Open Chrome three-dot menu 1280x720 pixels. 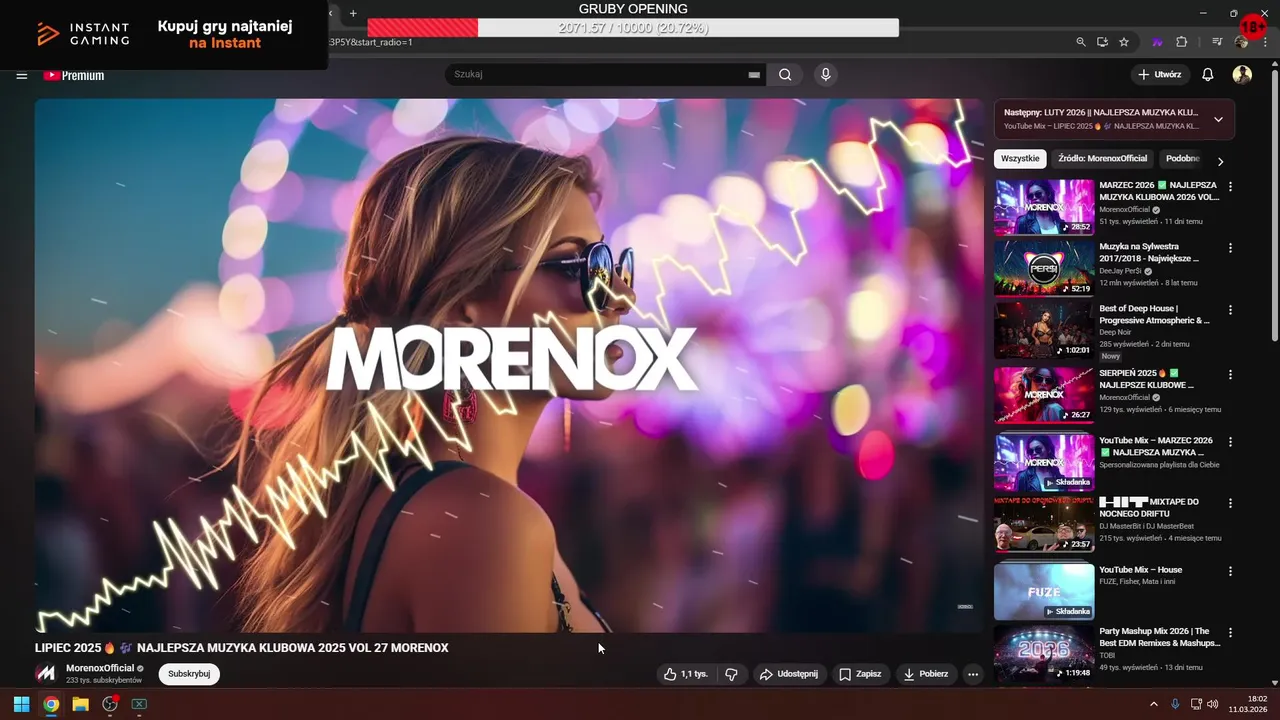tap(1265, 42)
